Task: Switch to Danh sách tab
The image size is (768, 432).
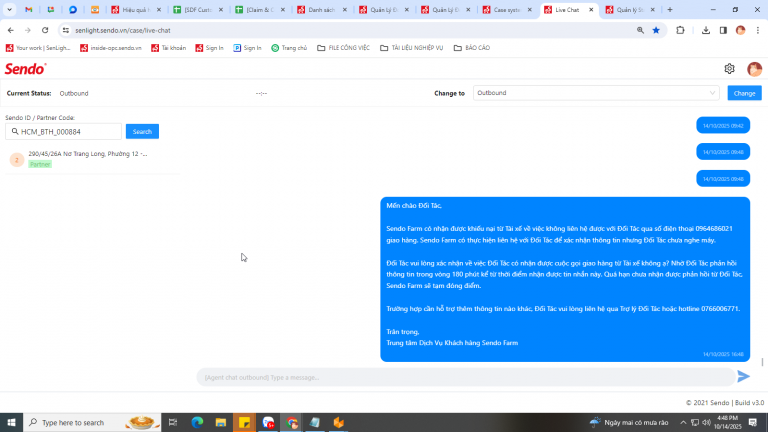Action: click(321, 10)
